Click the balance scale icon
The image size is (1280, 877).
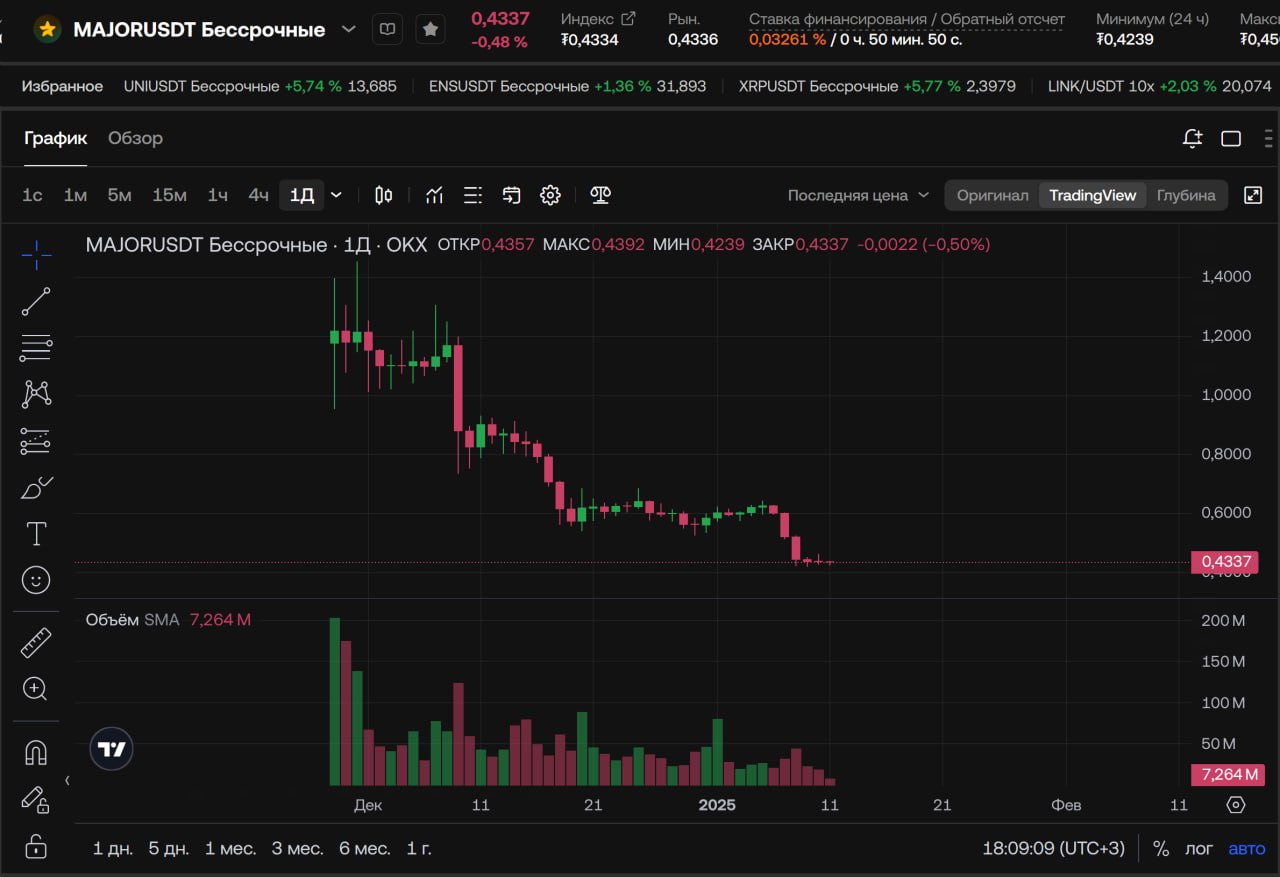coord(600,195)
